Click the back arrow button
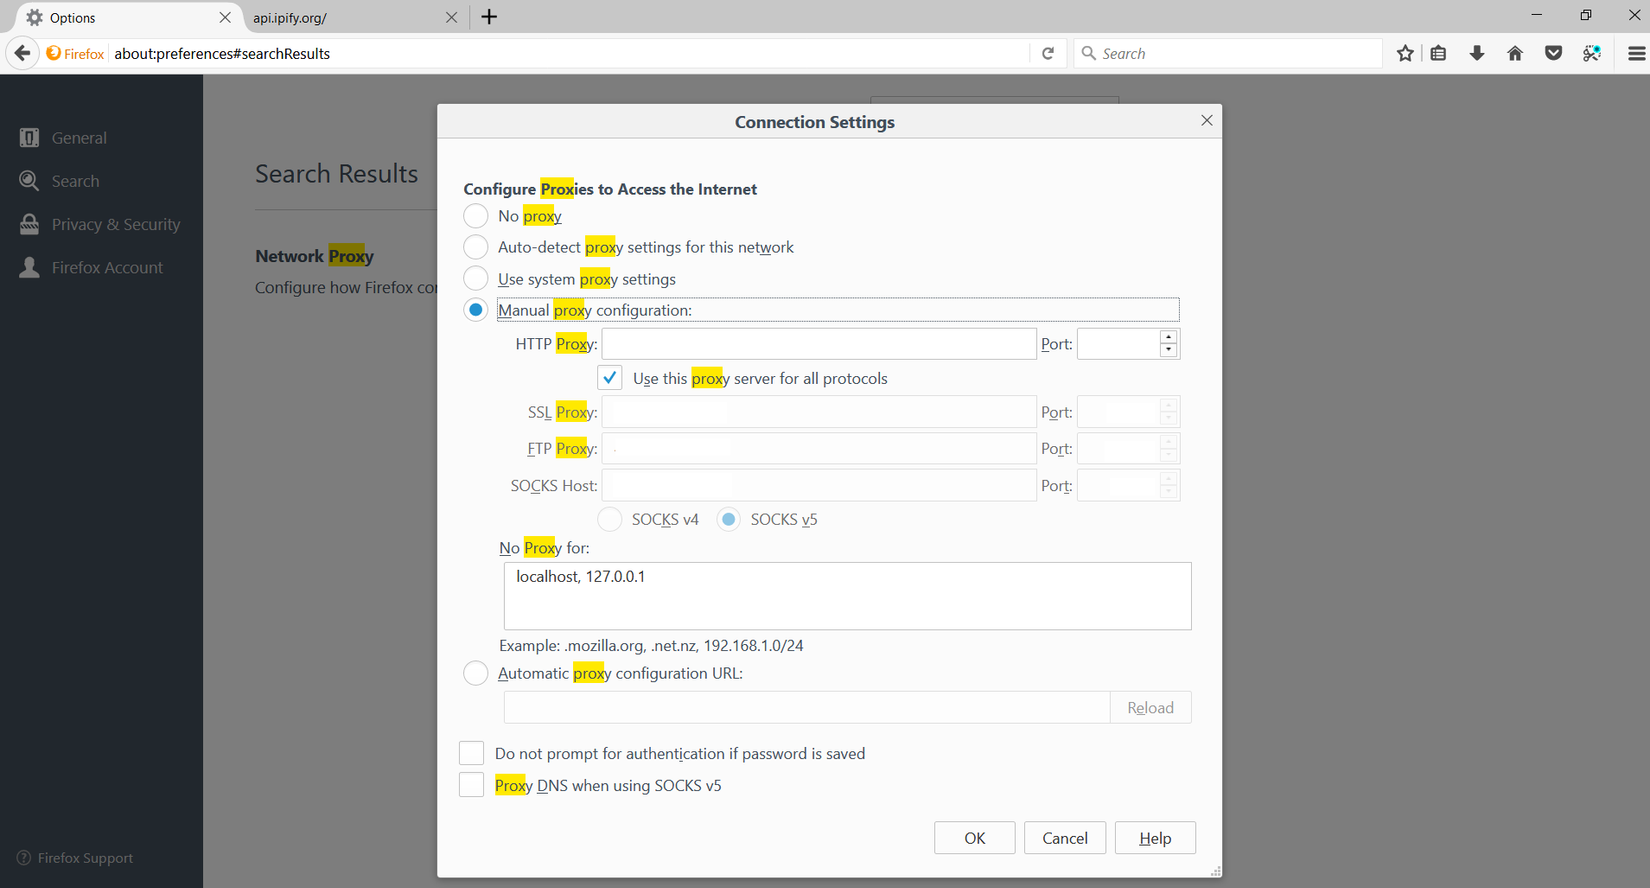Screen dimensions: 1650x888 [x=23, y=54]
